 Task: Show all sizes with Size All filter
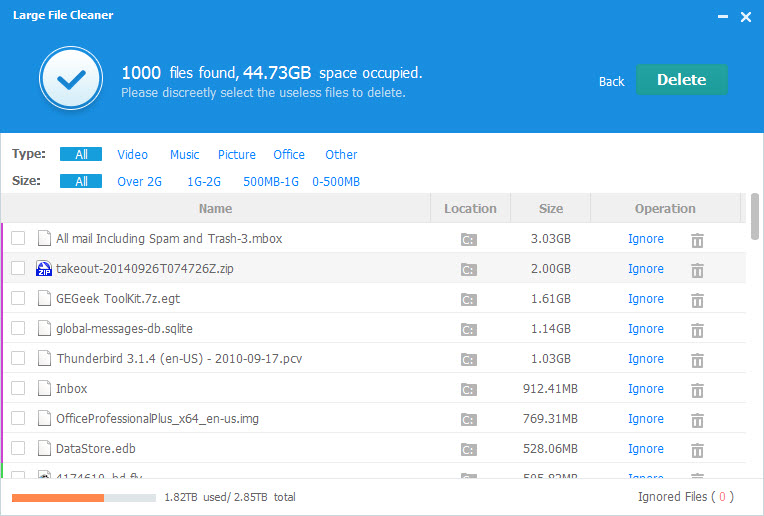click(81, 181)
